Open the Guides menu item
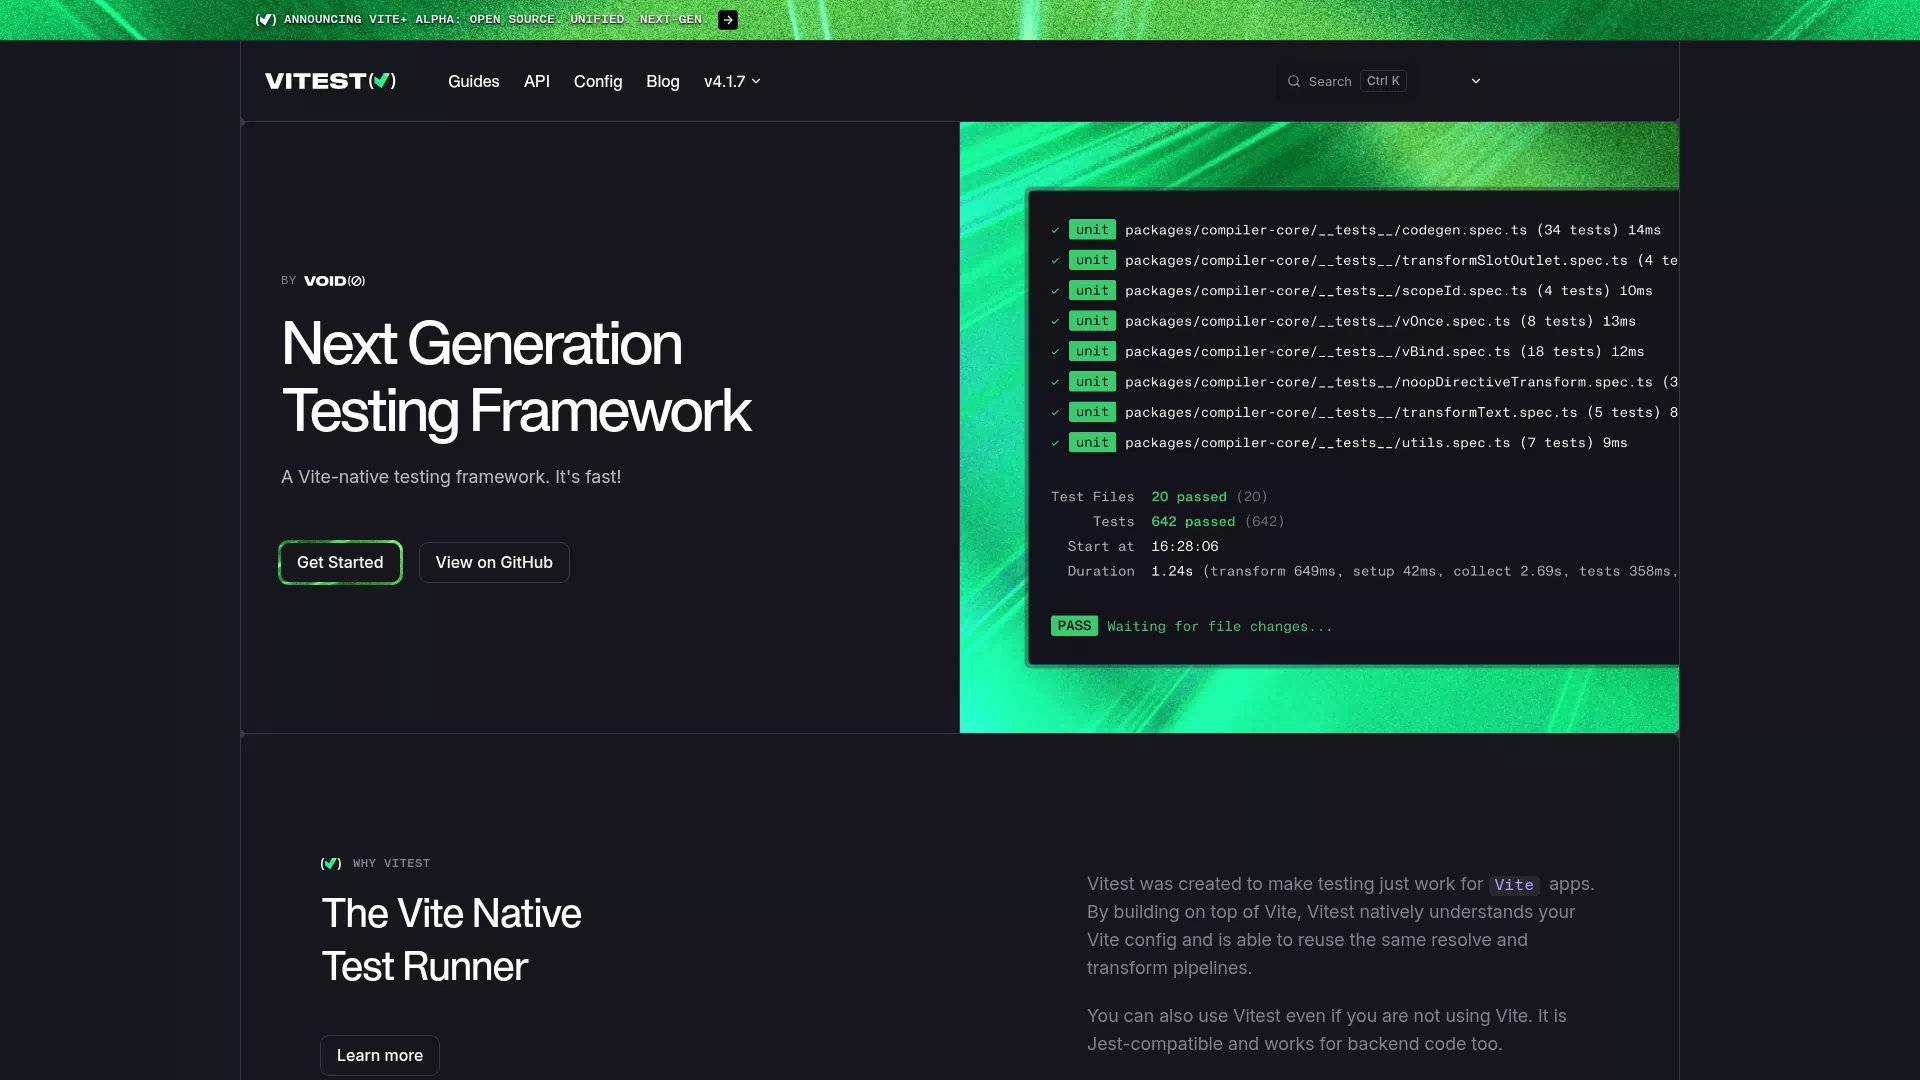 tap(474, 81)
